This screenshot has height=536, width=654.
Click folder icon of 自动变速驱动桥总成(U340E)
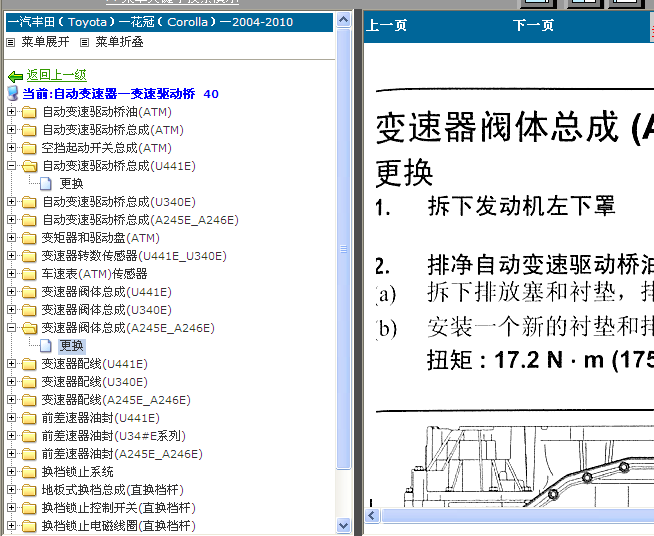click(29, 202)
